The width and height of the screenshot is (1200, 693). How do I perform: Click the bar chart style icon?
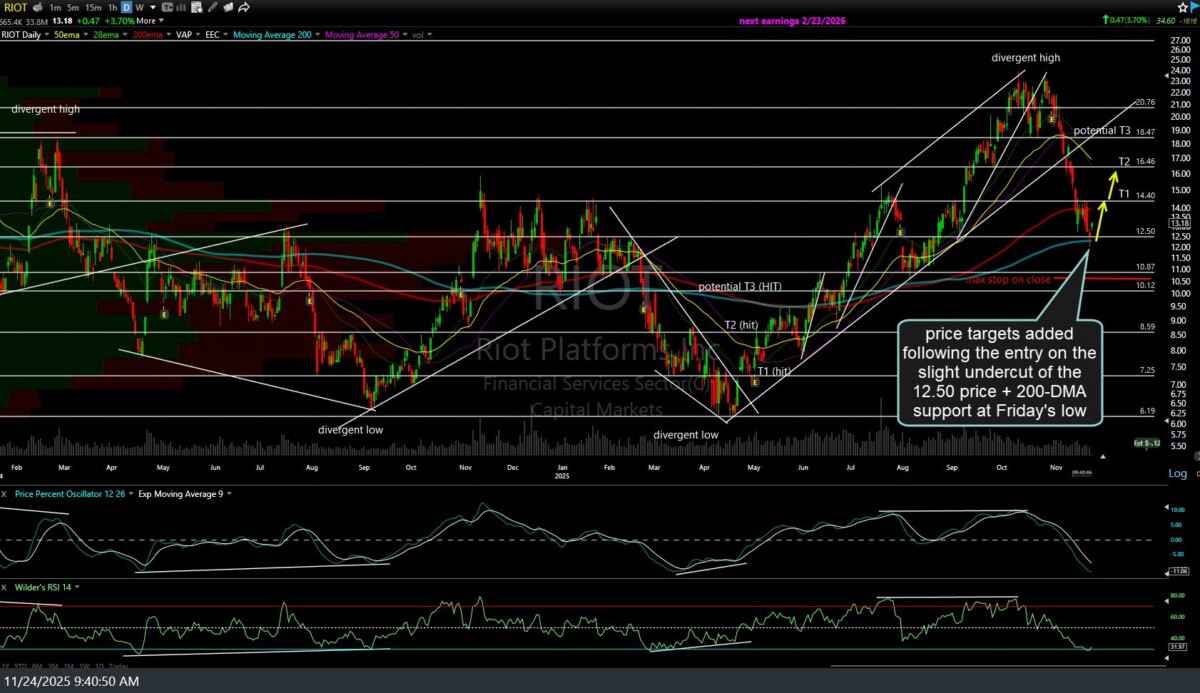182,8
